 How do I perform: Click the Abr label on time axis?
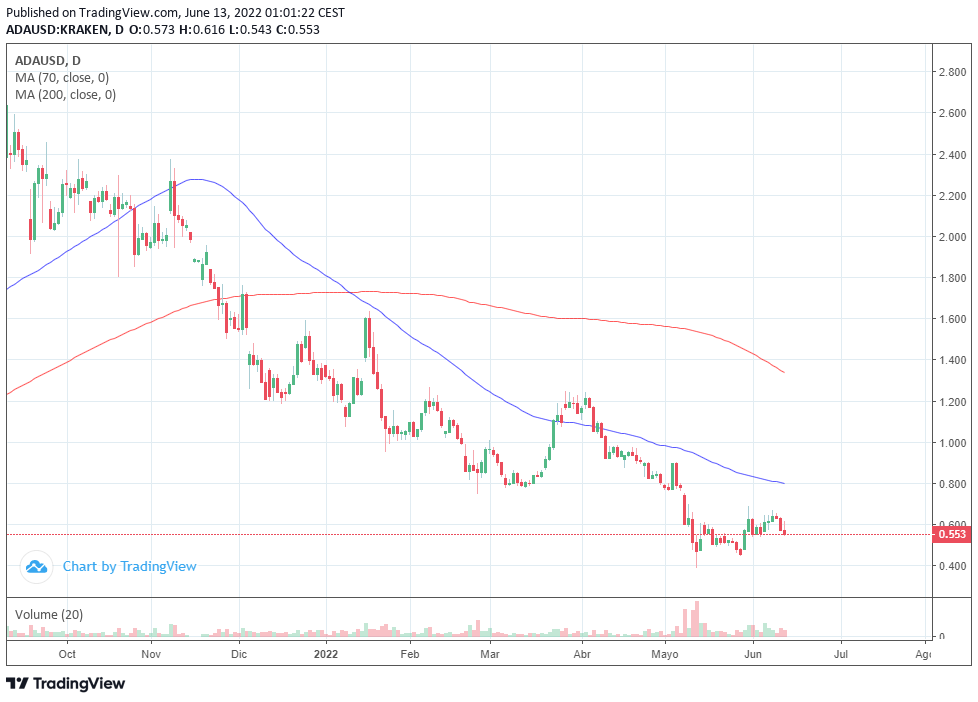582,654
